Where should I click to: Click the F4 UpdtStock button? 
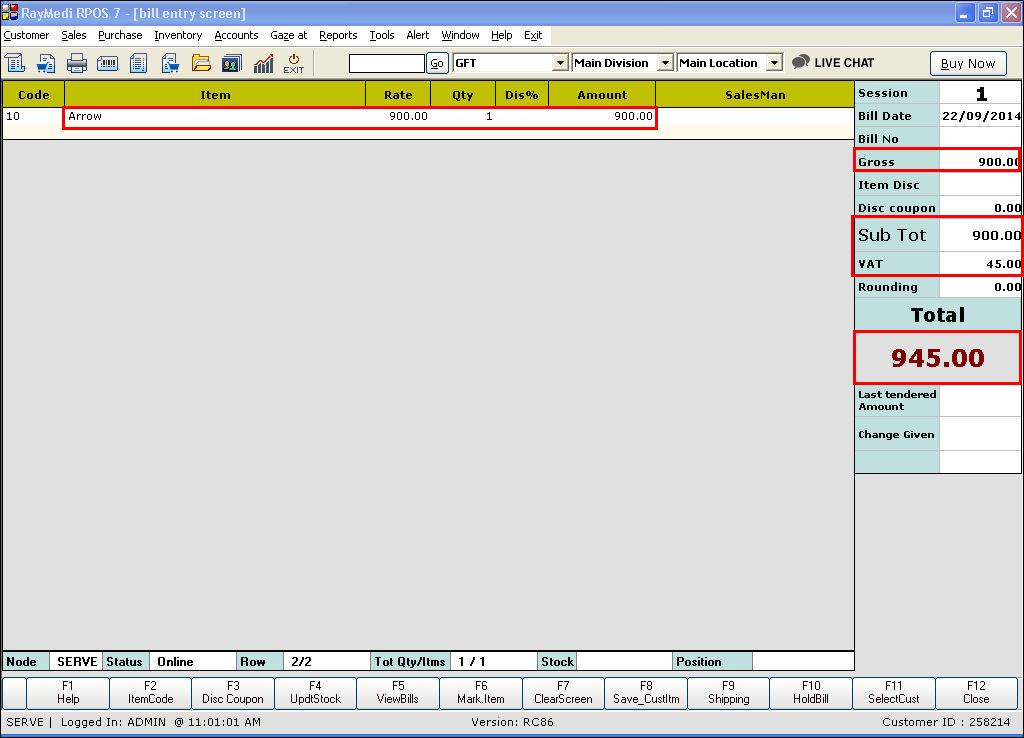(315, 692)
